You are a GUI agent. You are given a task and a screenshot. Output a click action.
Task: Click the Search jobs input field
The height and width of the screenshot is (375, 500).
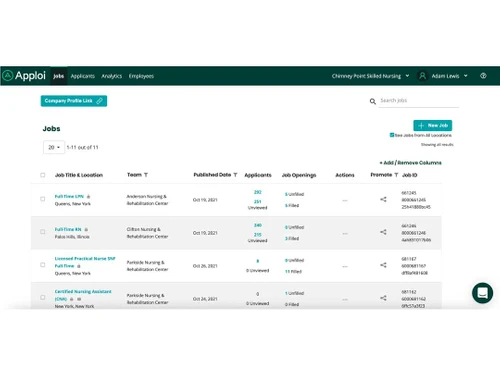tap(419, 101)
